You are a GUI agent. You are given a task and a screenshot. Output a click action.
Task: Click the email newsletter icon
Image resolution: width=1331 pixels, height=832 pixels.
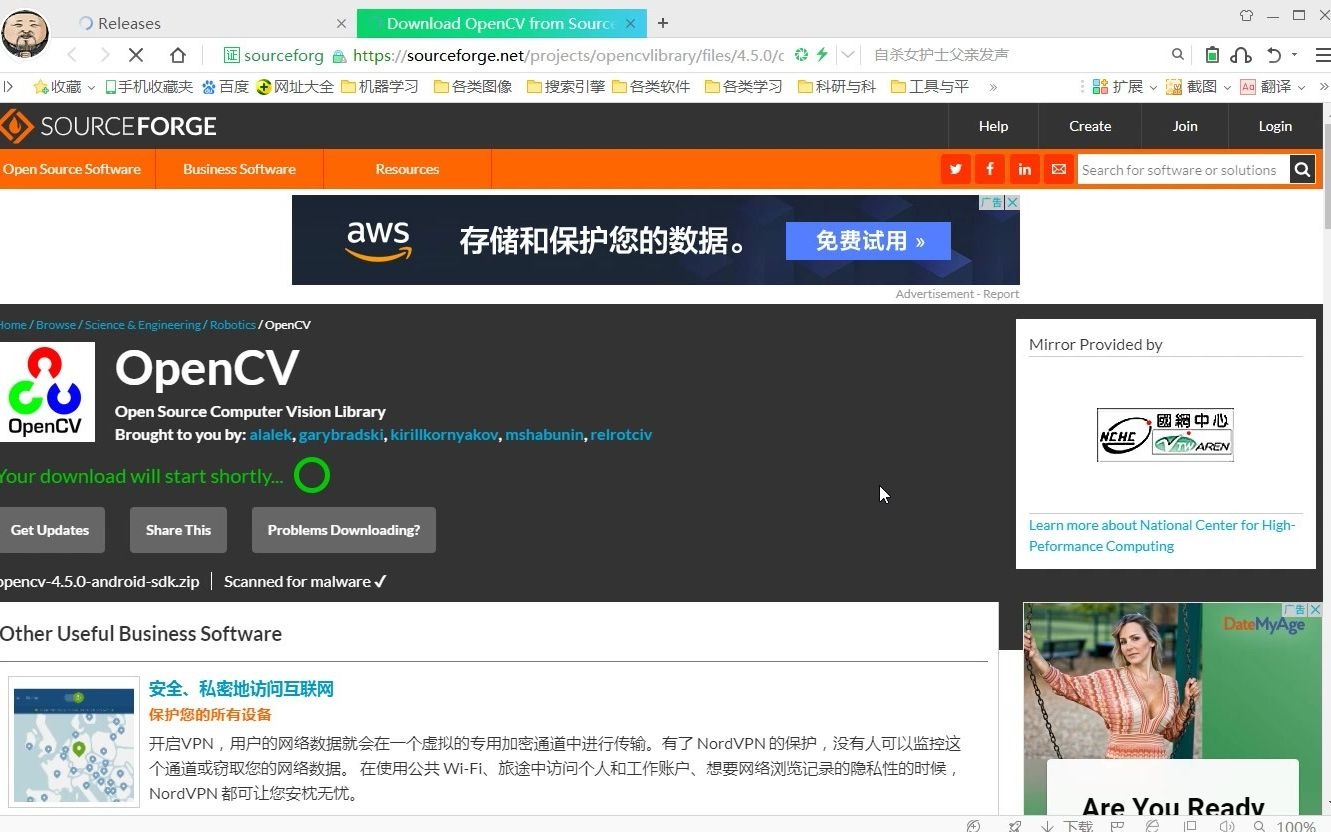pyautogui.click(x=1059, y=170)
